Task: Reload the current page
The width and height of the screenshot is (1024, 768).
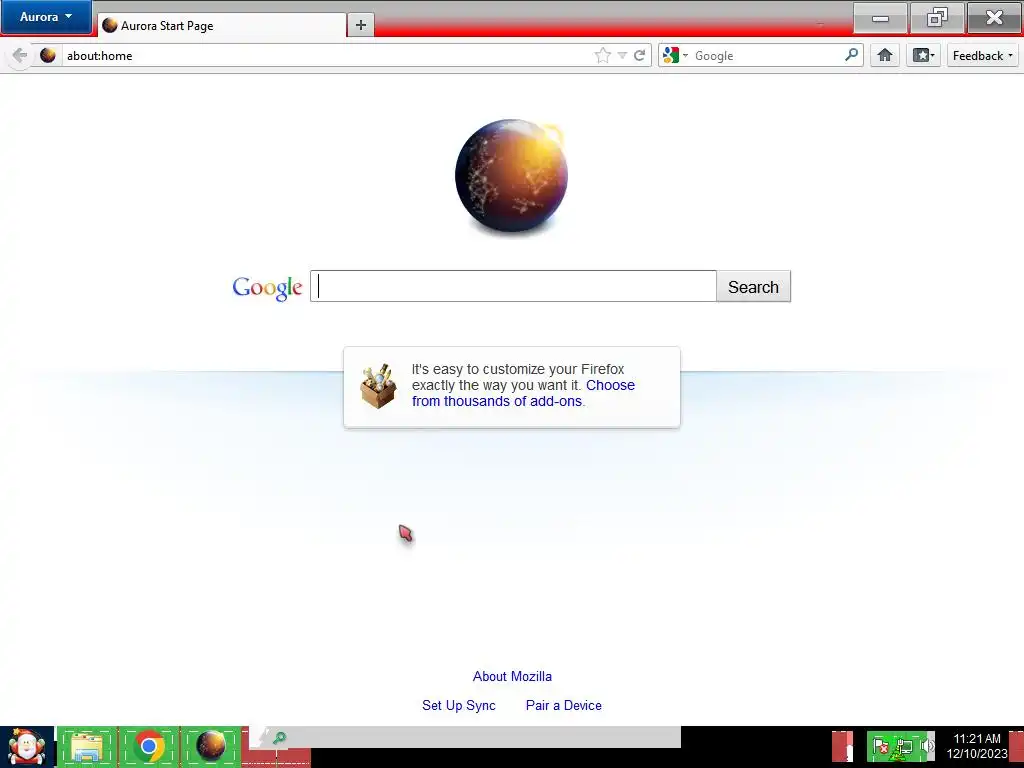Action: coord(640,56)
